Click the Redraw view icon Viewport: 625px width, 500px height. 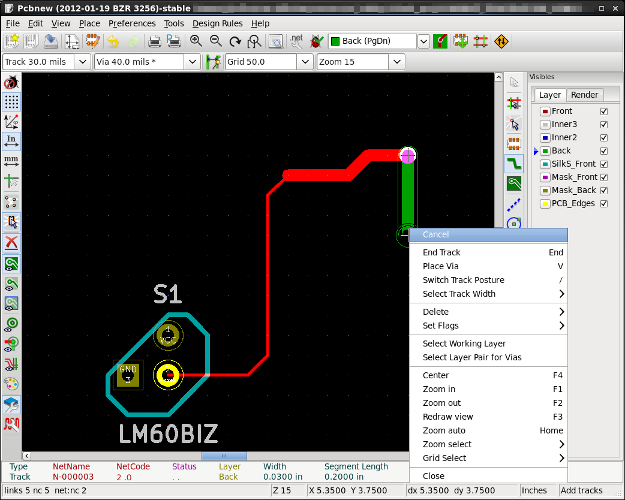[x=235, y=41]
